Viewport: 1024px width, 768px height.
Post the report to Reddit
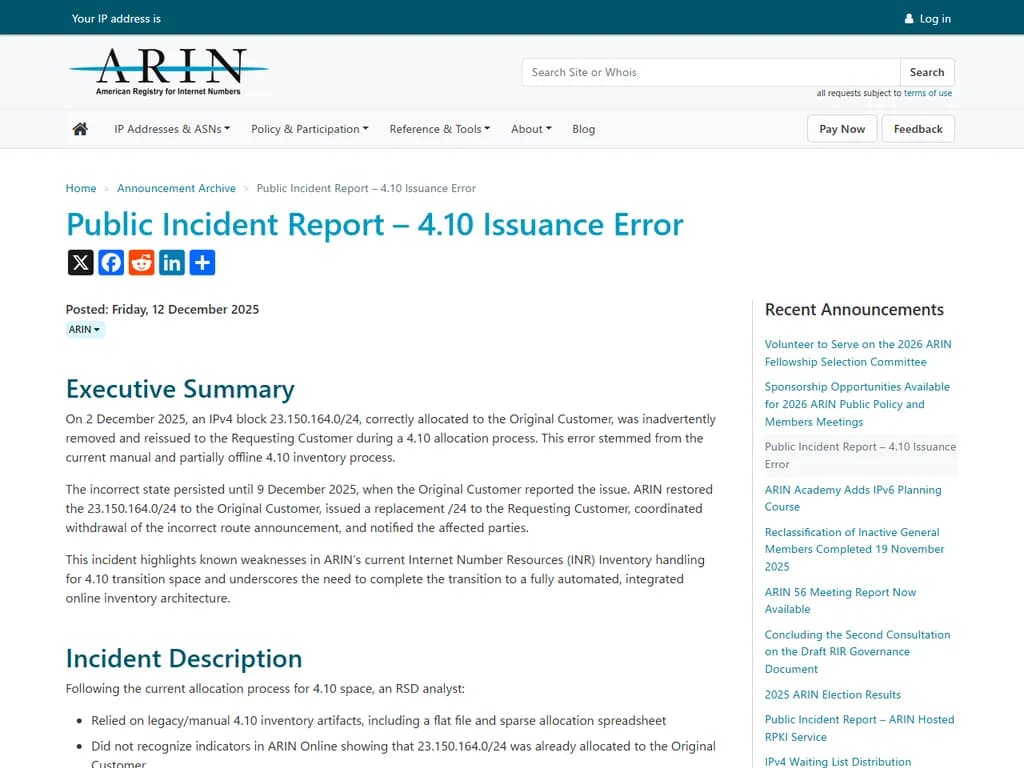141,262
